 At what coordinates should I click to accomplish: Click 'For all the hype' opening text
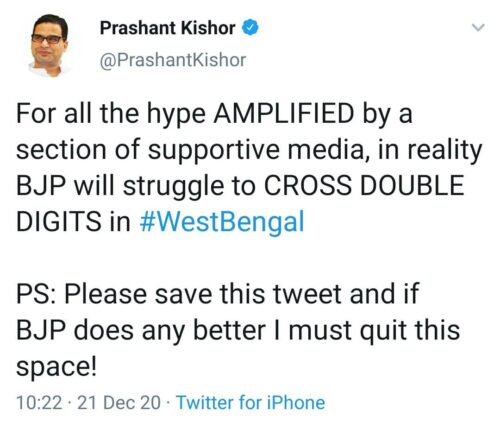tap(111, 114)
